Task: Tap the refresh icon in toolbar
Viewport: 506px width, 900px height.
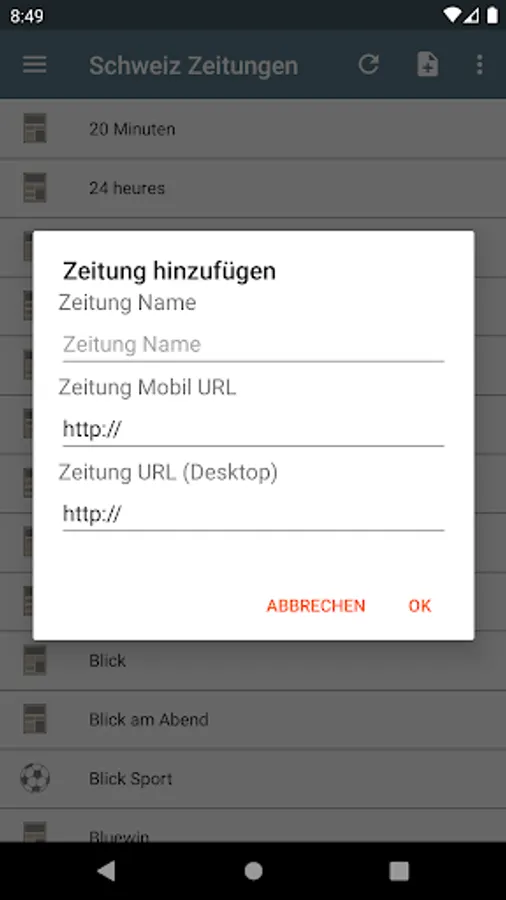Action: (368, 64)
